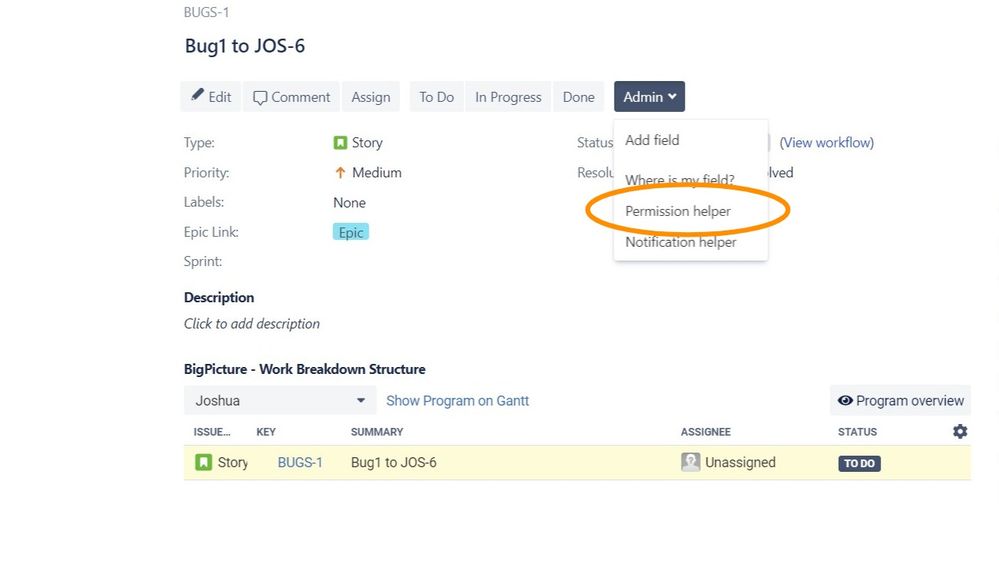
Task: Mark issue as Done
Action: tap(579, 97)
